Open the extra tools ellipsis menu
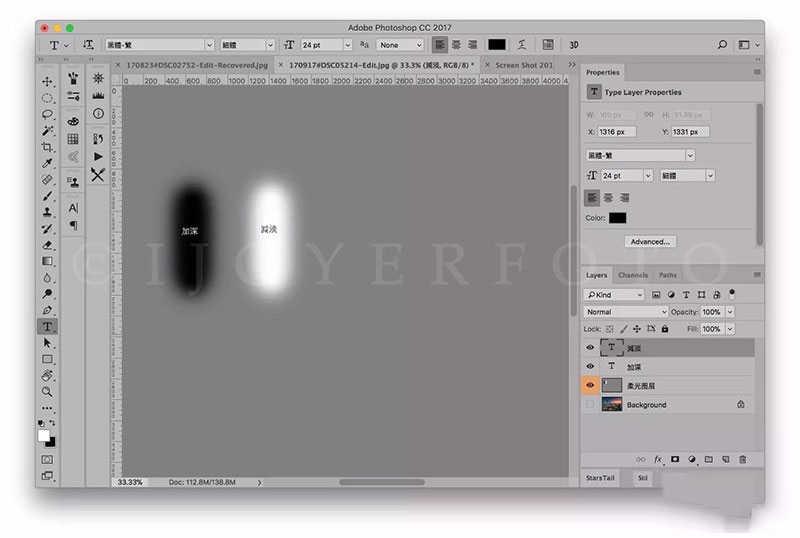Viewport: 800px width, 538px height. pyautogui.click(x=47, y=408)
